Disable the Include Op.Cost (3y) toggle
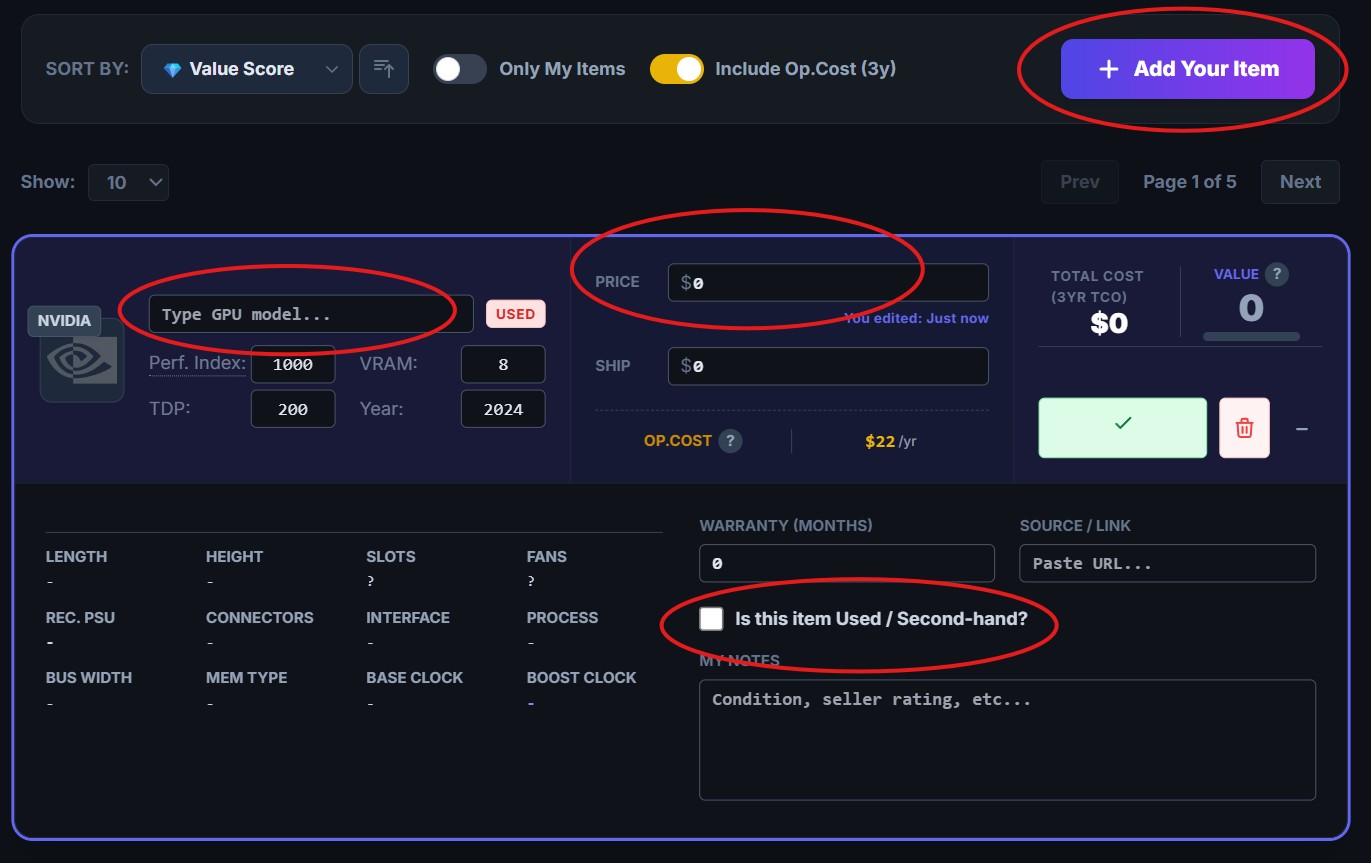This screenshot has width=1371, height=863. coord(677,68)
